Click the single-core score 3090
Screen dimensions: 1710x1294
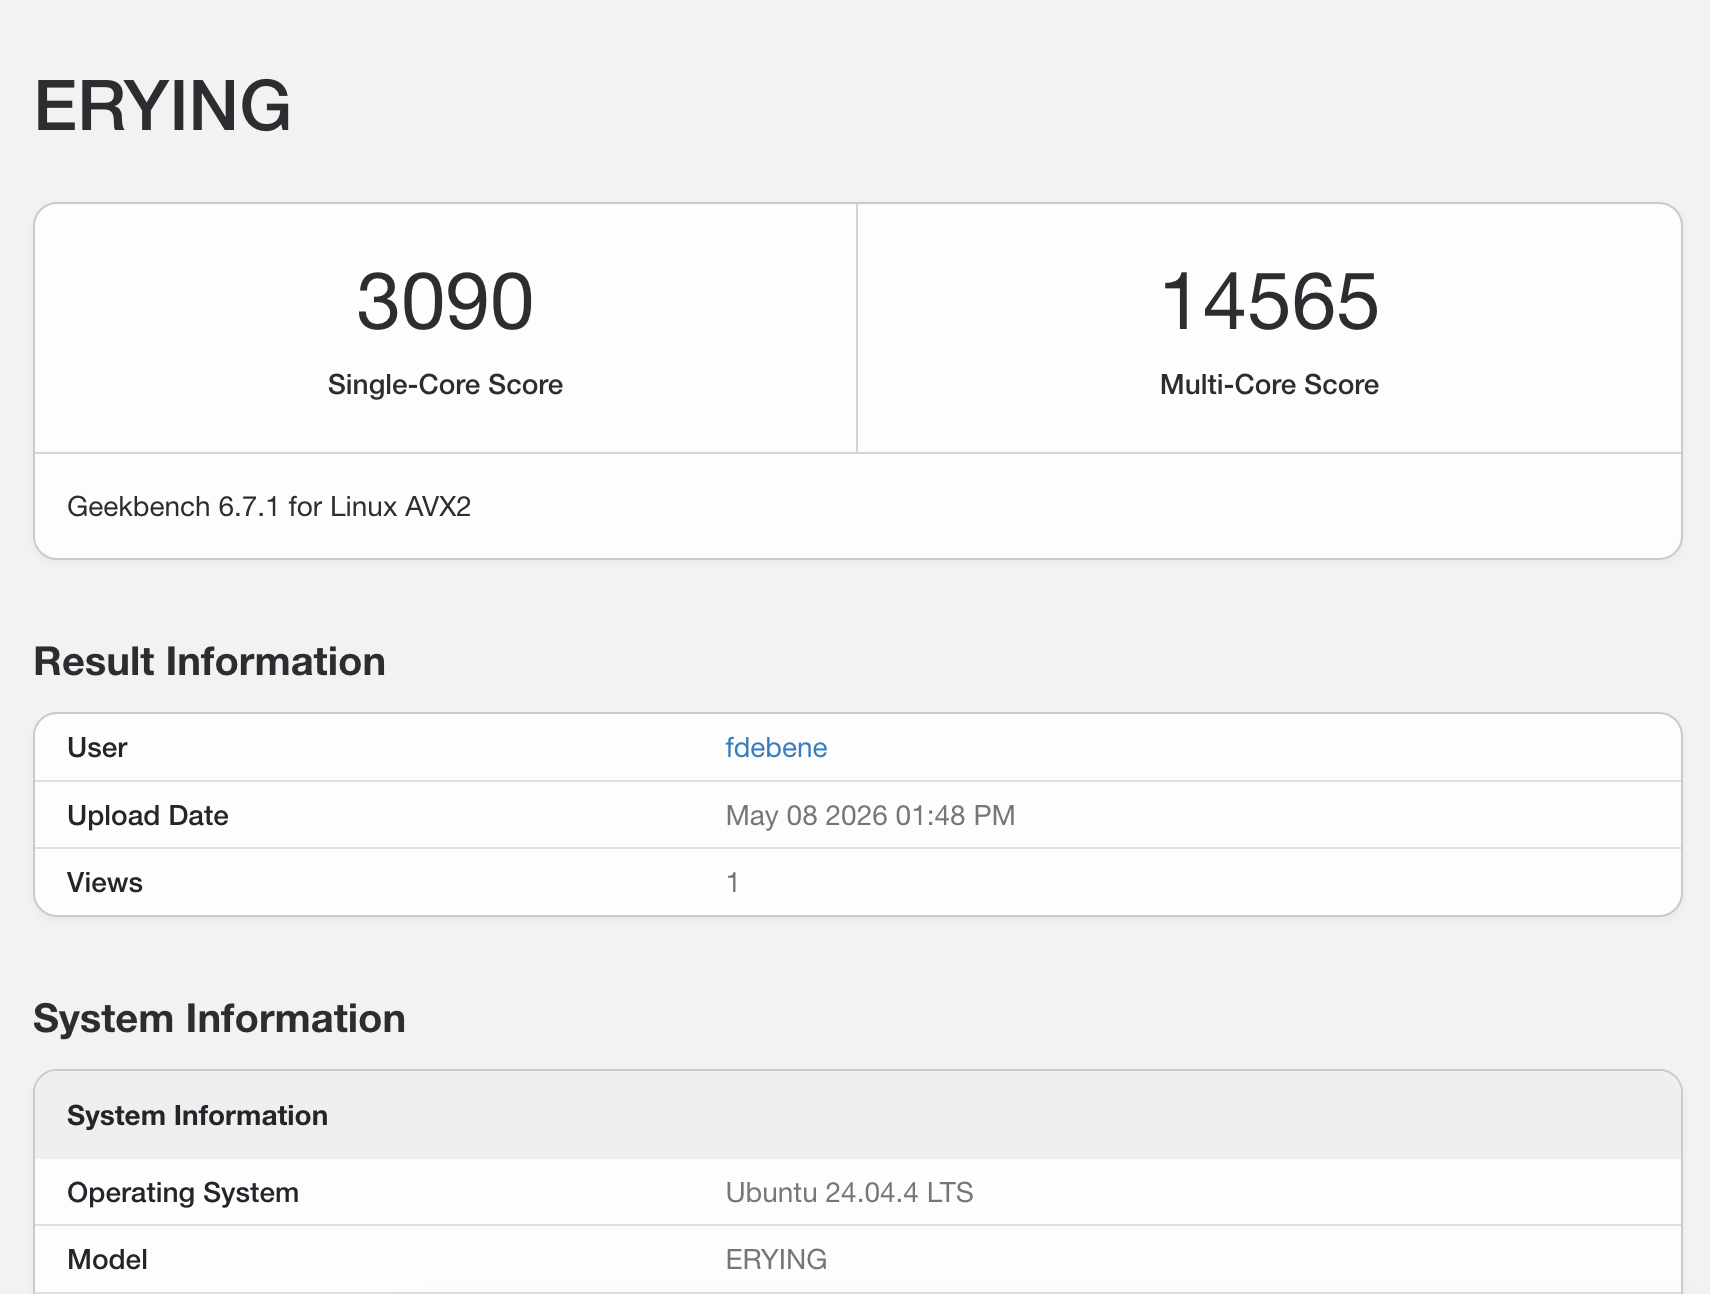tap(445, 302)
